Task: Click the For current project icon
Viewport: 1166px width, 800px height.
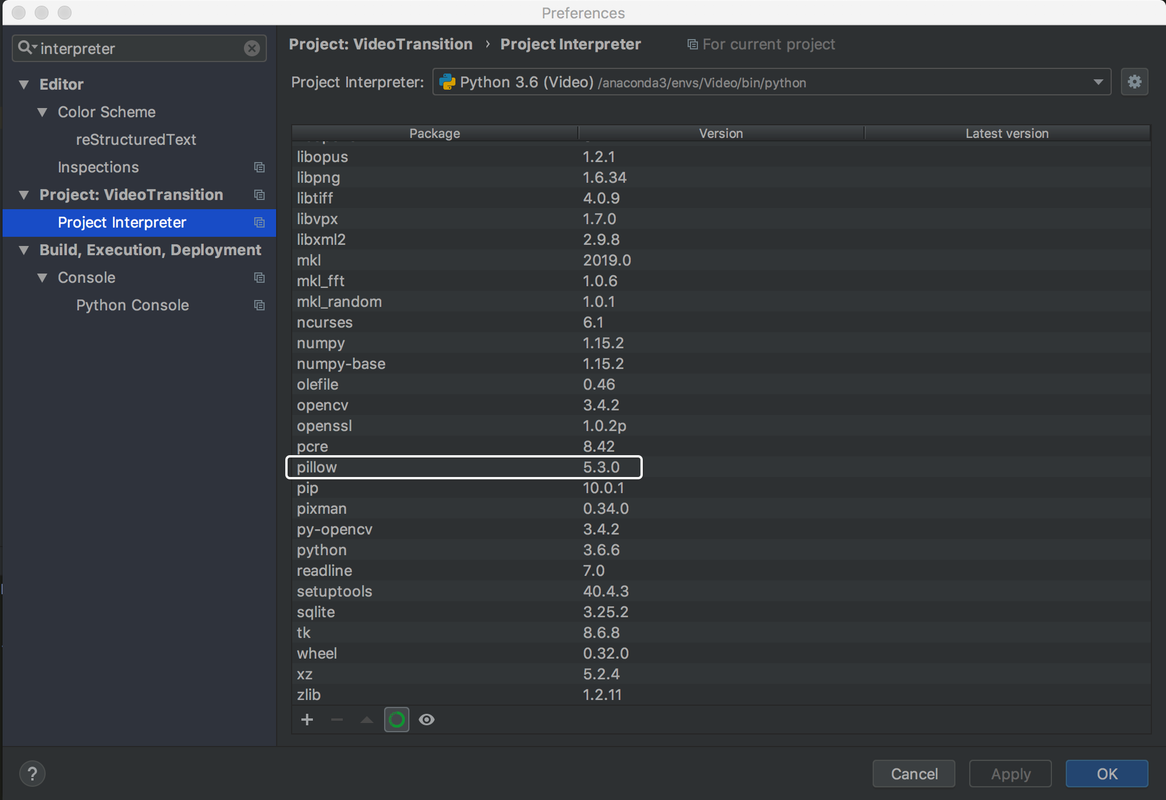Action: pyautogui.click(x=692, y=45)
